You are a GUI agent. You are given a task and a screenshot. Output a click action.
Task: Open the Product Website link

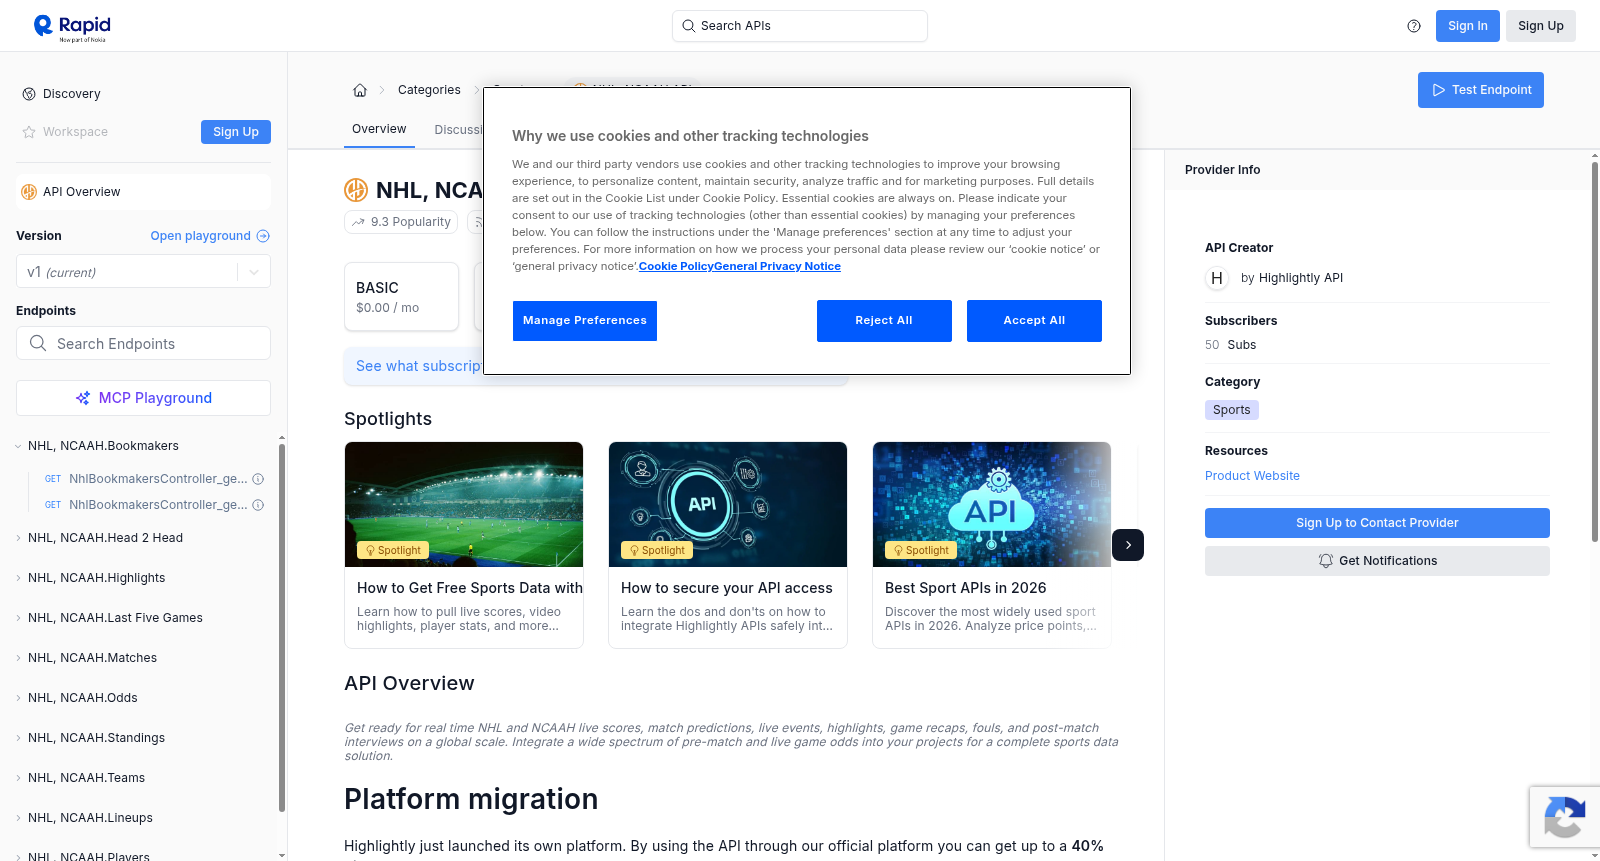pos(1252,476)
